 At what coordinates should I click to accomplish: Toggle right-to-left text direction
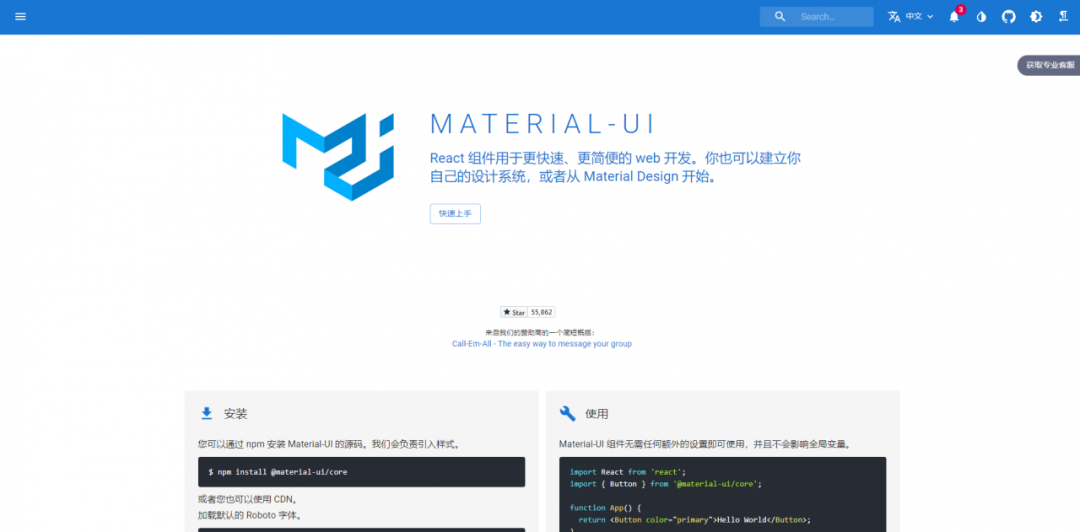click(x=1063, y=17)
